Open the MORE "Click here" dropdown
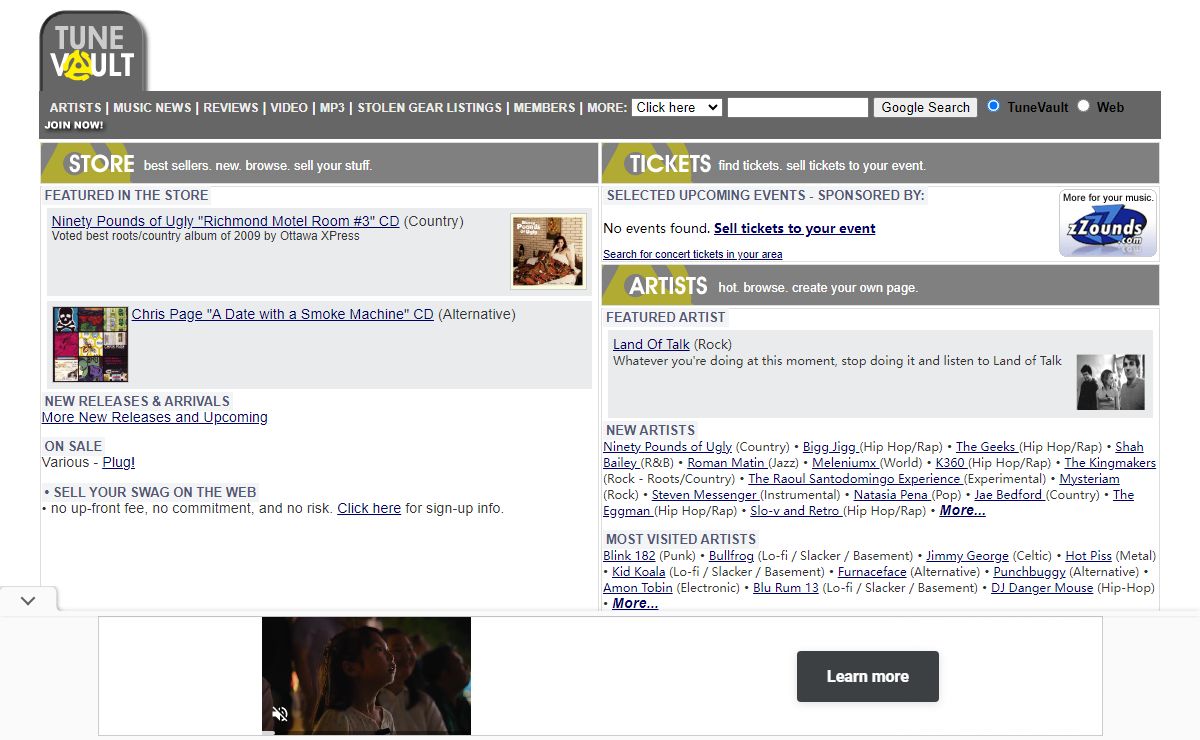The width and height of the screenshot is (1200, 740). click(676, 107)
